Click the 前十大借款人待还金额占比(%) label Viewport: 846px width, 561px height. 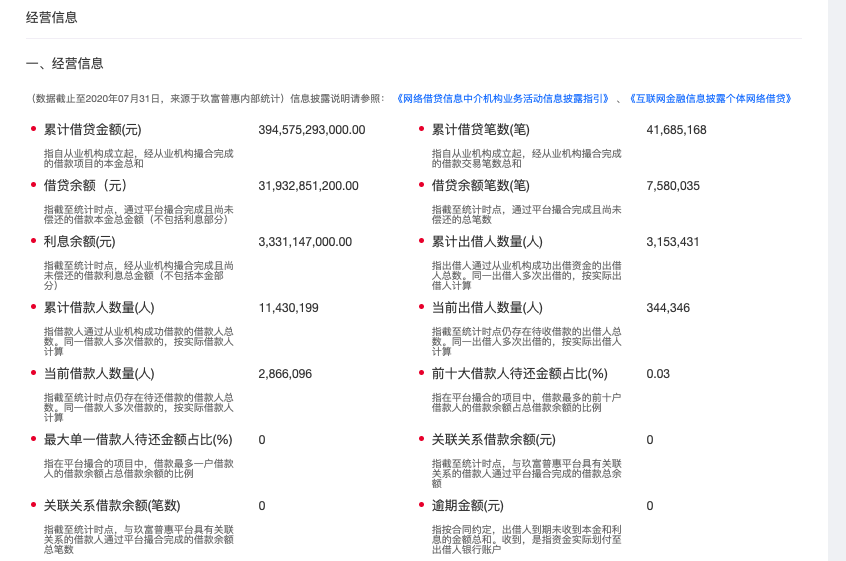pyautogui.click(x=519, y=374)
